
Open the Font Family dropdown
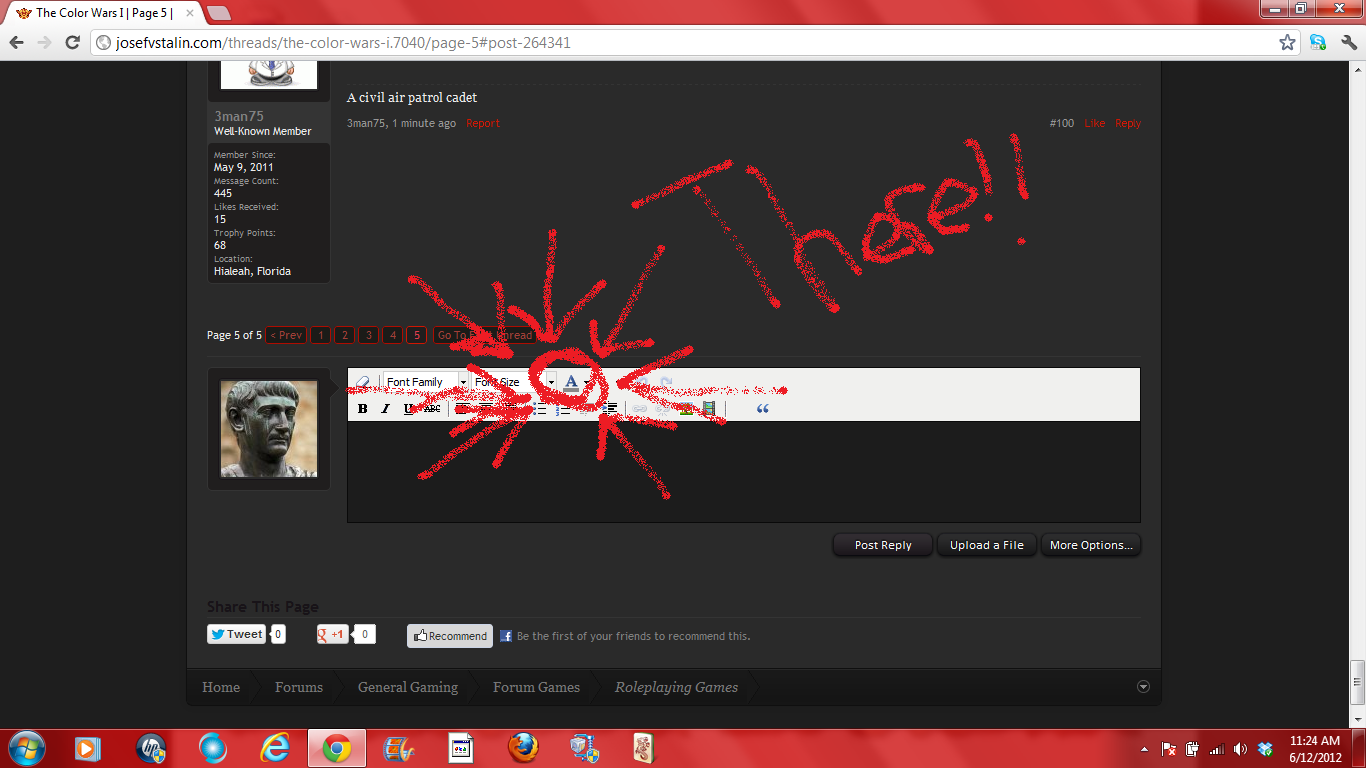pos(463,382)
